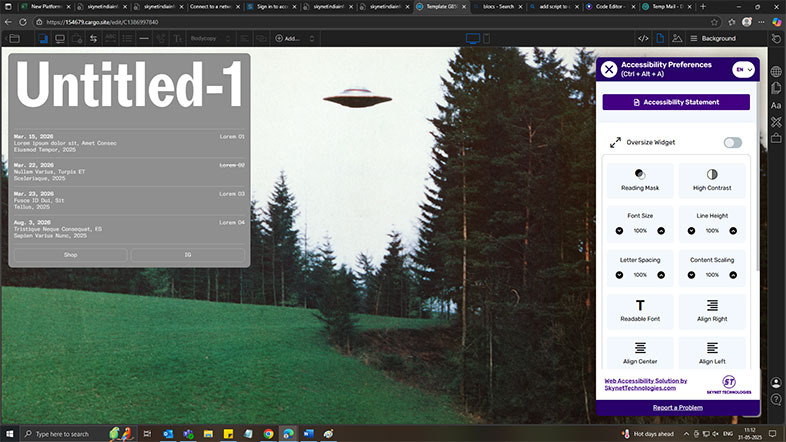Turn on High Contrast mode
Screen dimensions: 786x442
point(712,180)
